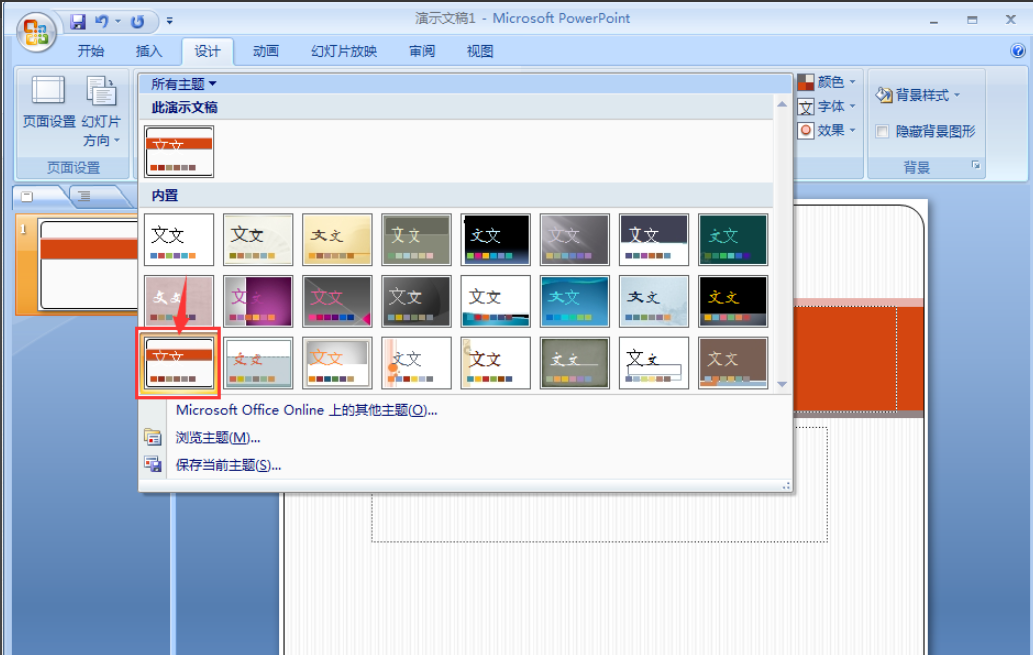
Task: Apply the beige fan-pattern theme in first row
Action: coord(258,239)
